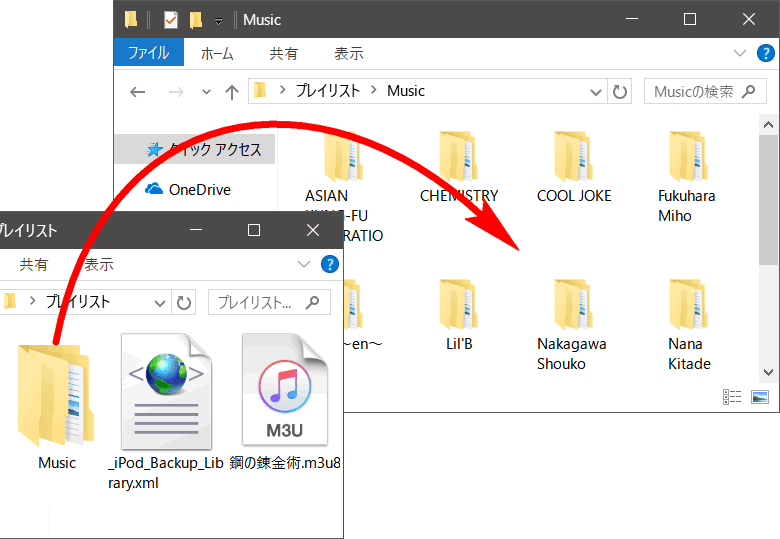Open recent locations dropdown in Music window
Image resolution: width=780 pixels, height=539 pixels.
click(x=206, y=92)
